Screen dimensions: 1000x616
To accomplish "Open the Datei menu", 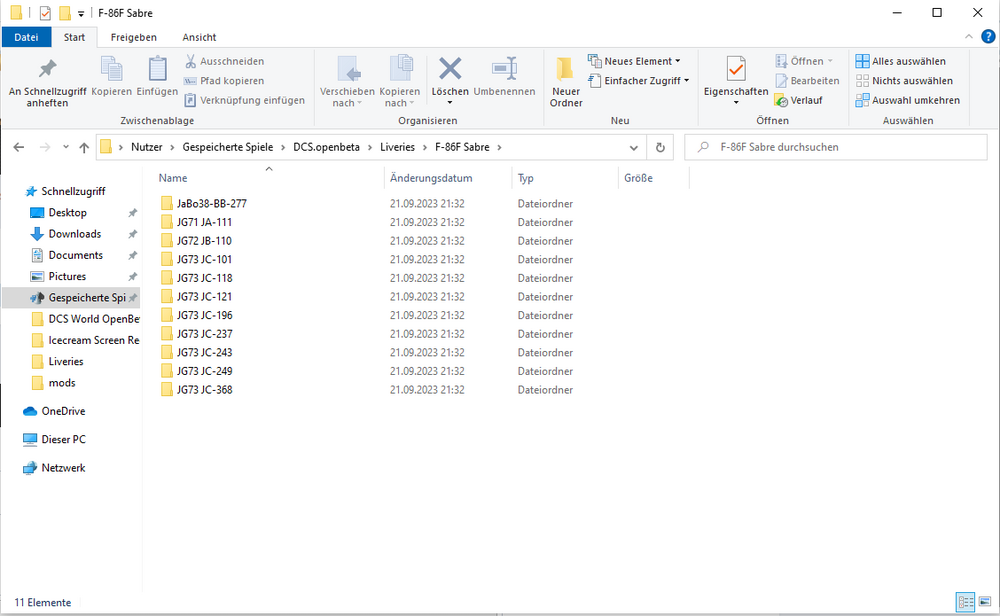I will point(26,38).
